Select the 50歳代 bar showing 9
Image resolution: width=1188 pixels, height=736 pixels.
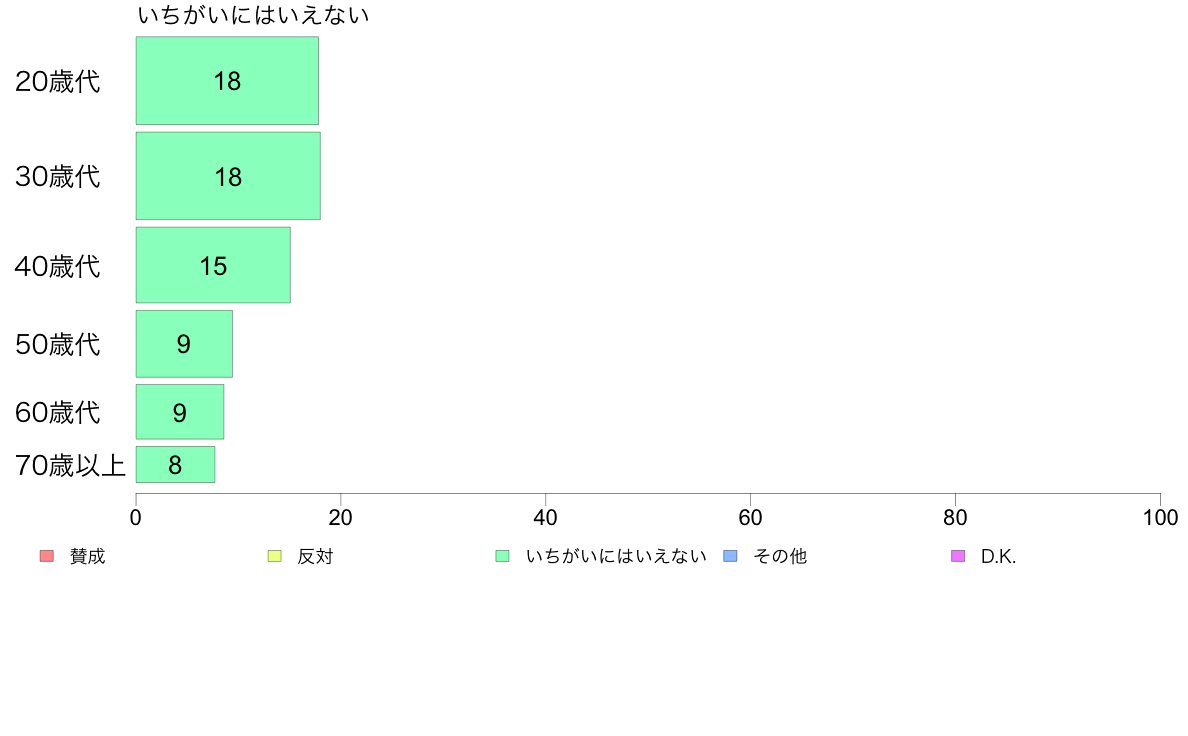[184, 344]
